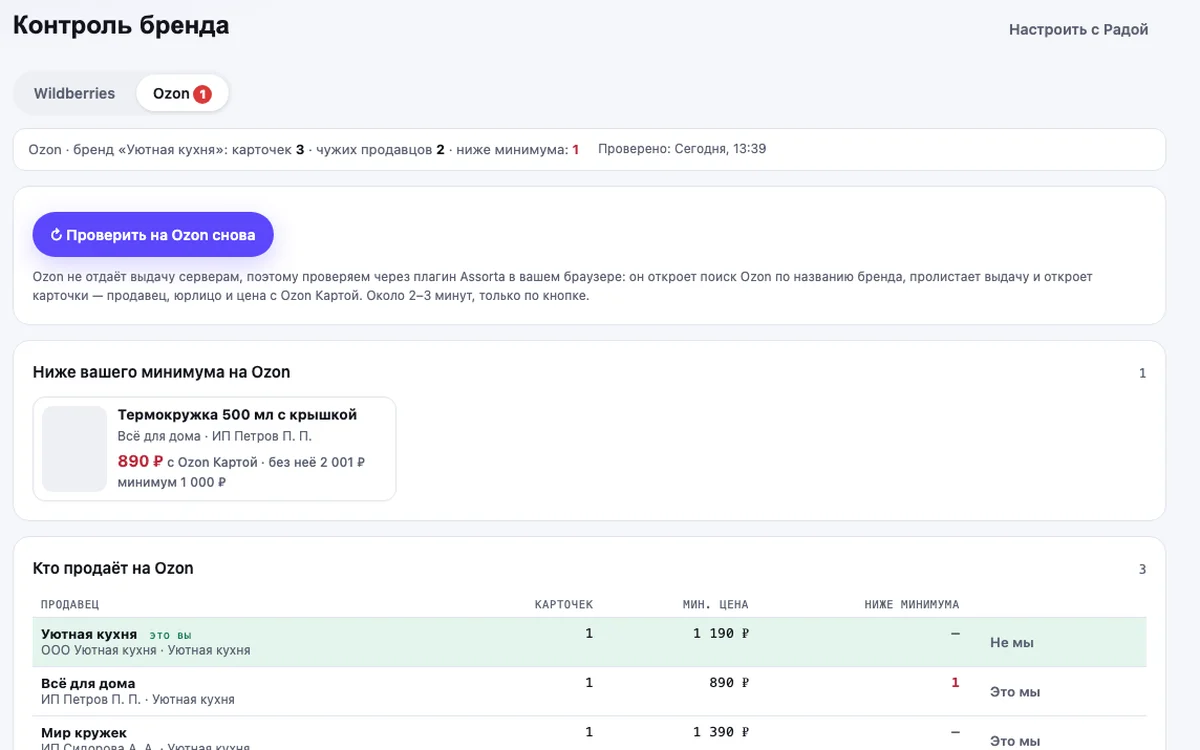Click "ниже минимума: 1" in the summary bar
Viewport: 1200px width, 750px height.
coord(518,149)
